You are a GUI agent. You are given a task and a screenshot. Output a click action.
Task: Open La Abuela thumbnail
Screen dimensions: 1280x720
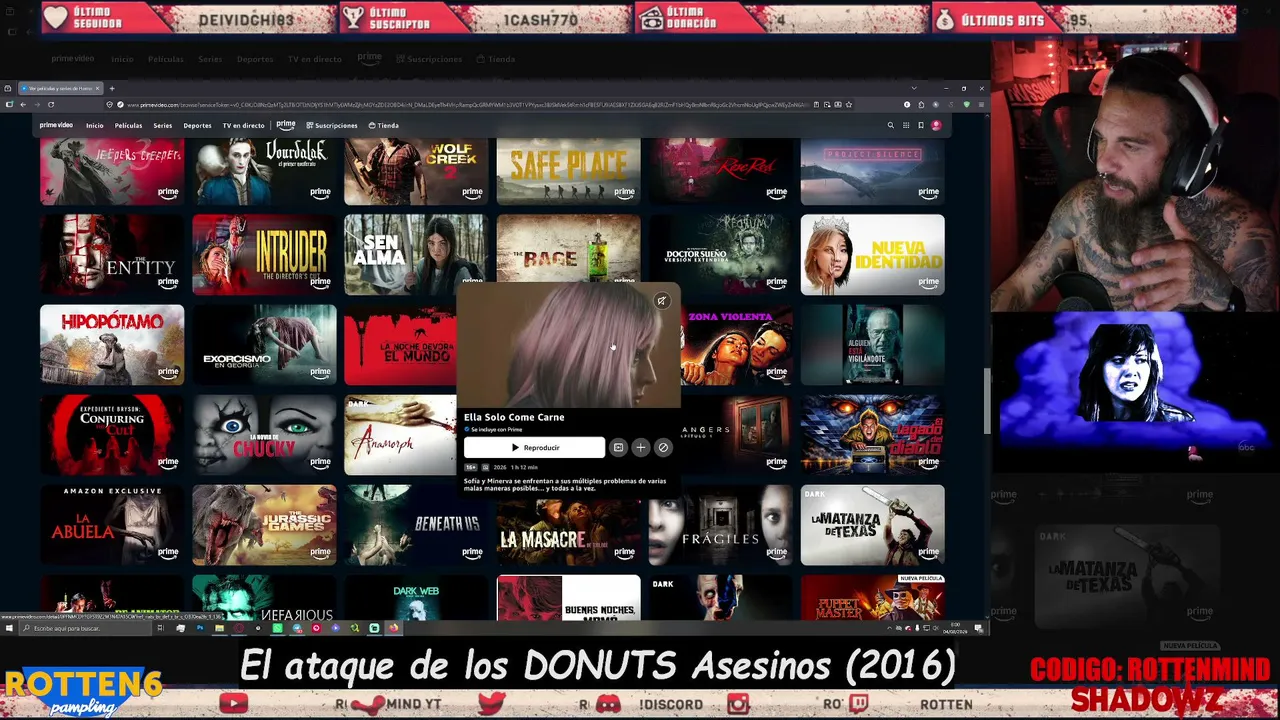(x=112, y=525)
